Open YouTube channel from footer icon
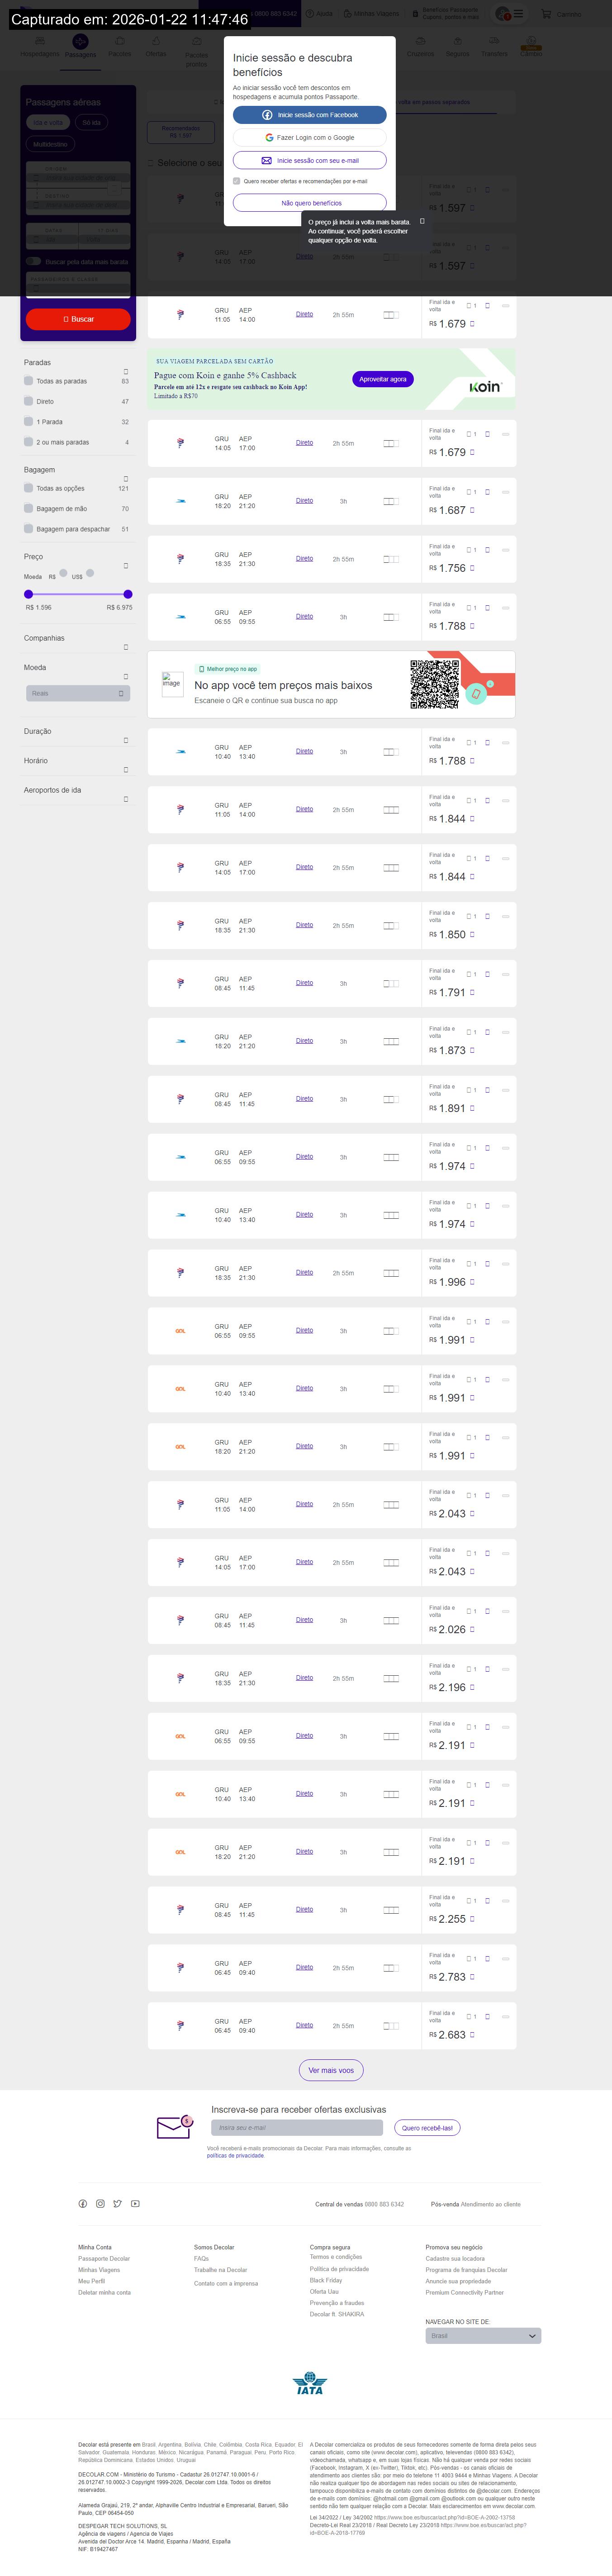 click(x=135, y=2203)
